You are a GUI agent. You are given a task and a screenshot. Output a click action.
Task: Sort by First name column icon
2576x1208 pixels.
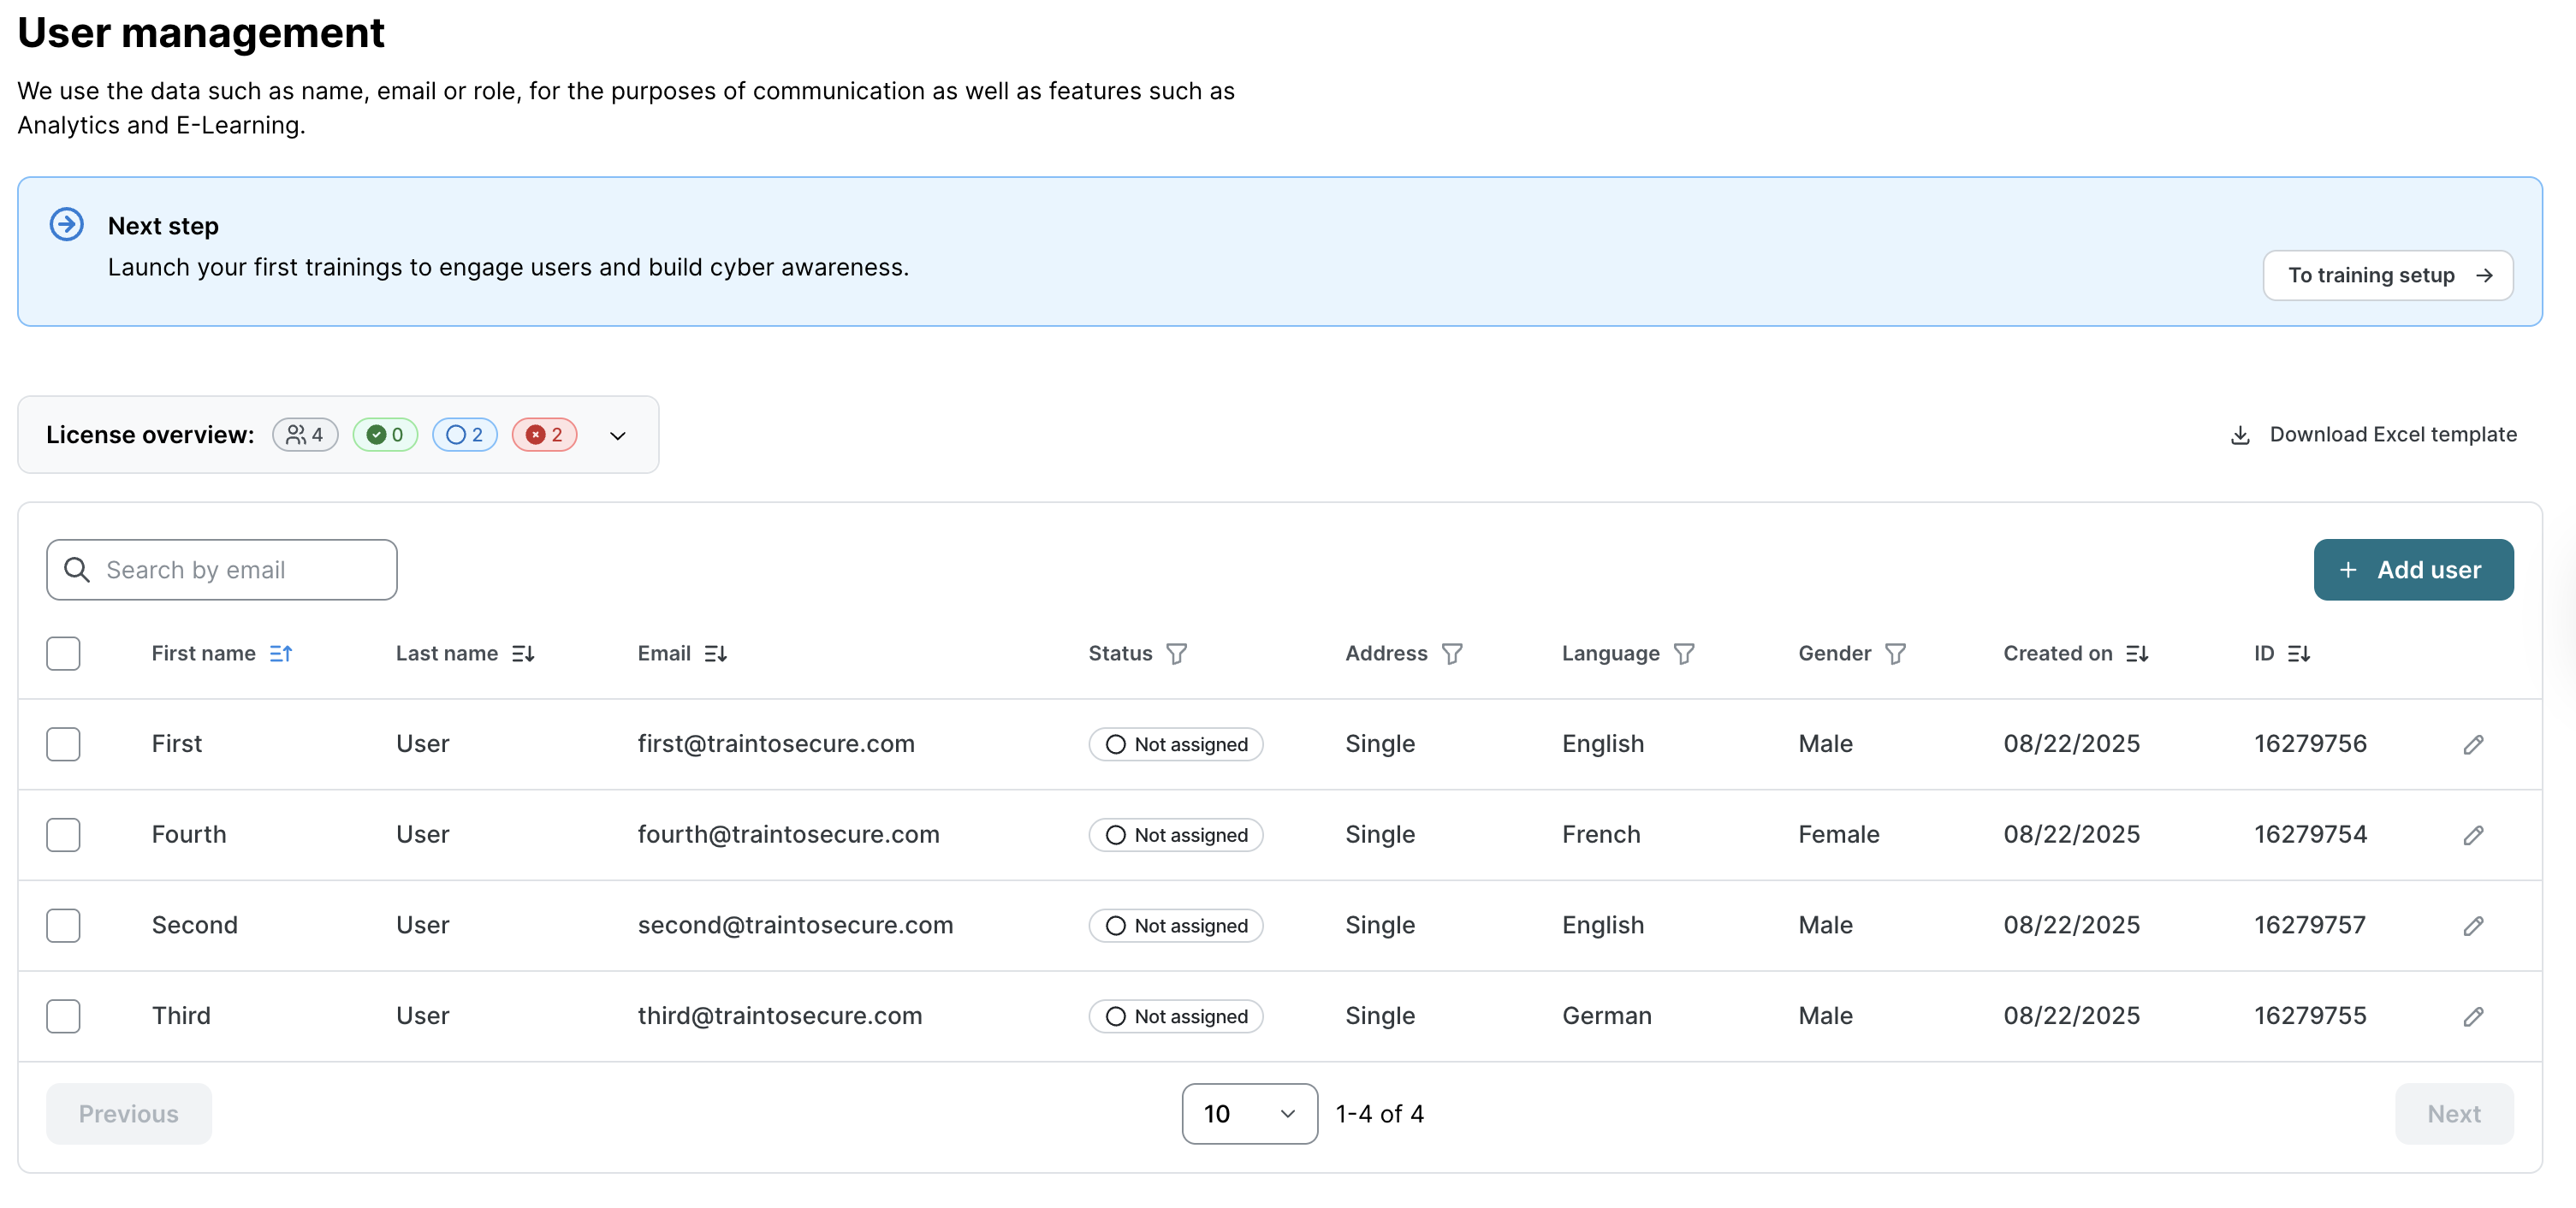[x=281, y=653]
